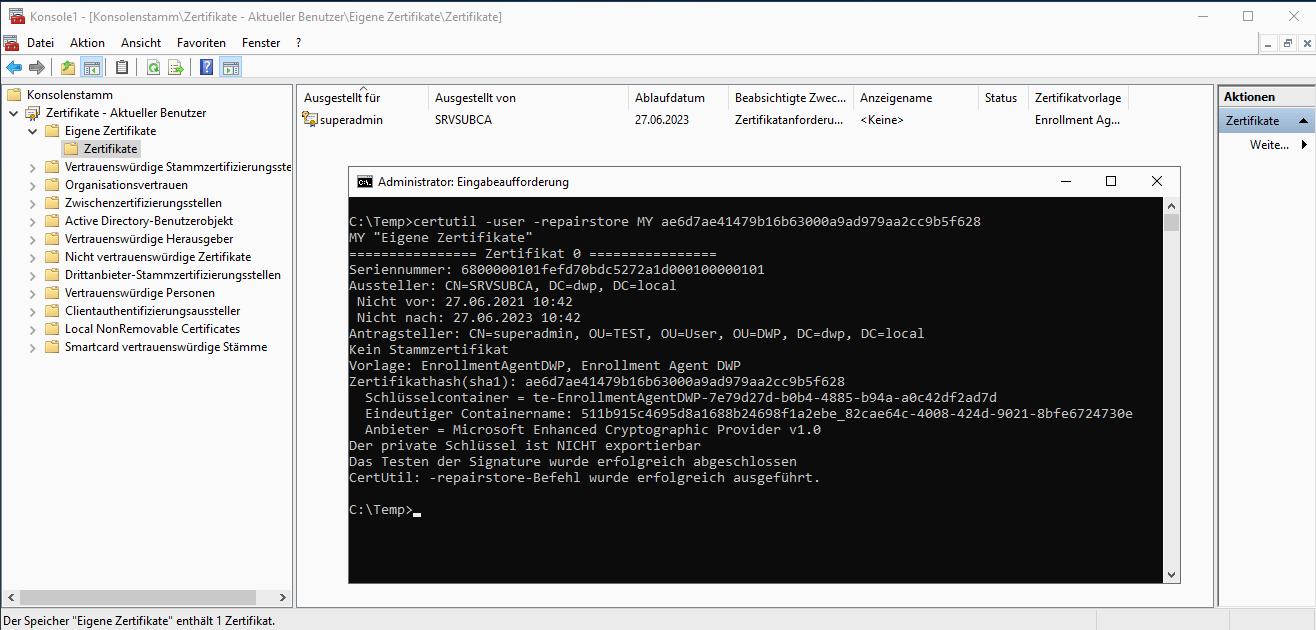
Task: Click the blue Back arrow in toolbar
Action: [x=14, y=68]
